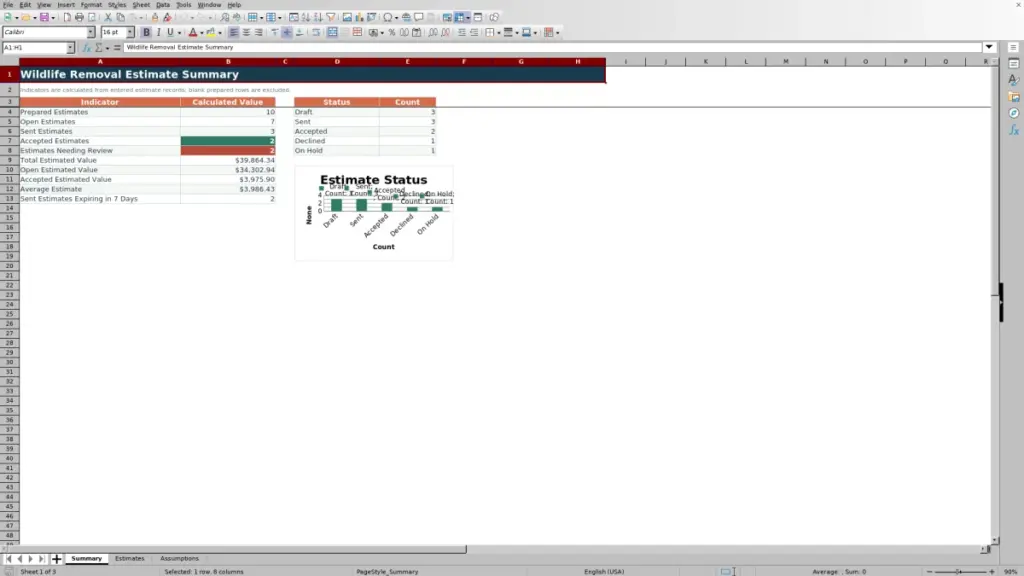Open the Data menu

pos(163,5)
